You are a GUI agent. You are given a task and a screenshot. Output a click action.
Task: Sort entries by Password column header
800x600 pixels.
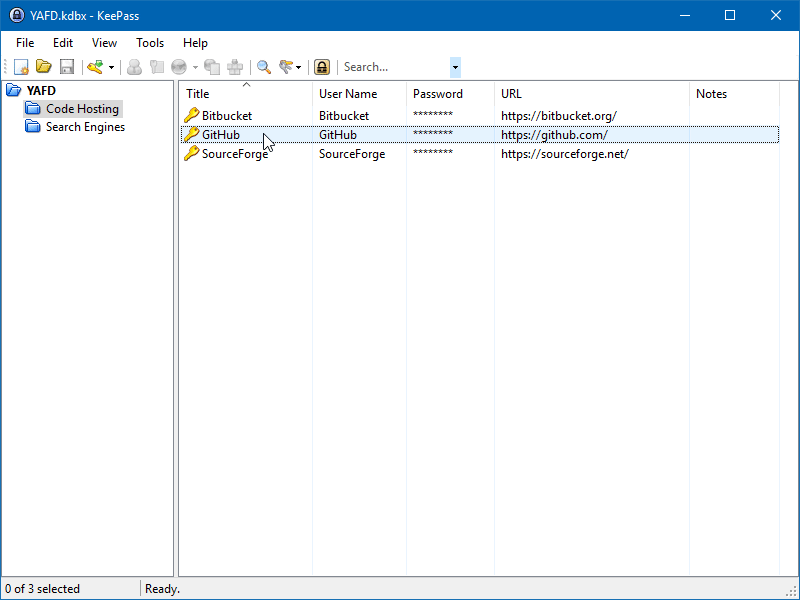click(x=450, y=94)
